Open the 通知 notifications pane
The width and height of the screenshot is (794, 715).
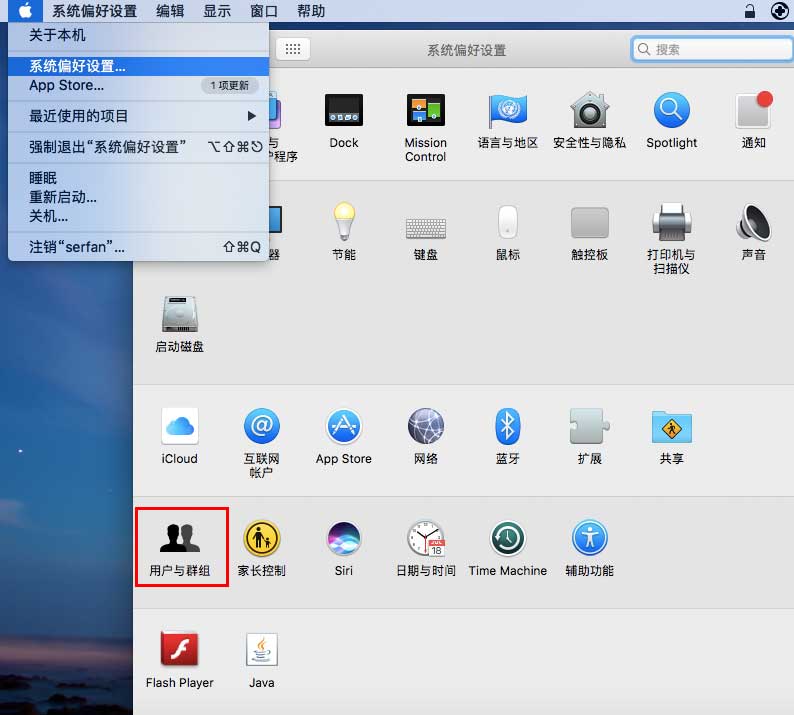pos(753,110)
